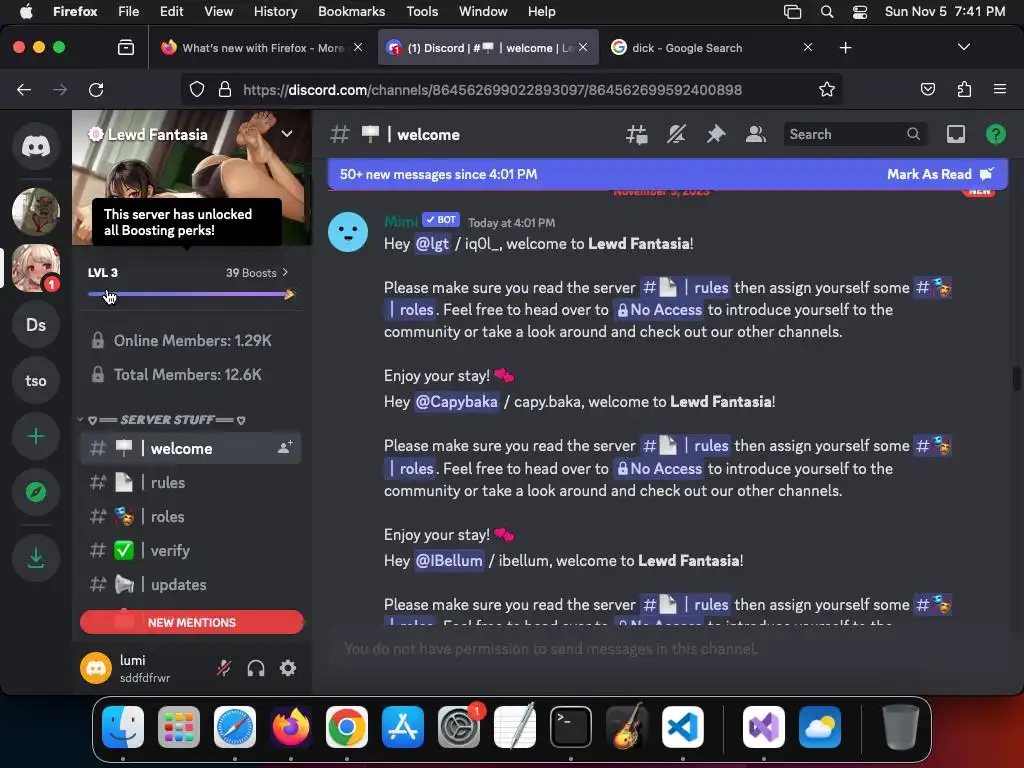Switch to What's new with Firefox tab

[x=261, y=48]
